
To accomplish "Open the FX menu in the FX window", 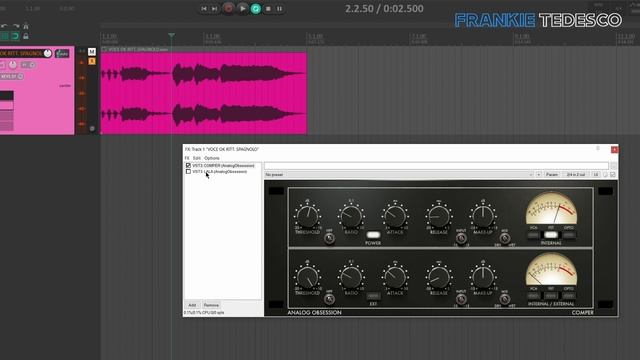I will [187, 158].
